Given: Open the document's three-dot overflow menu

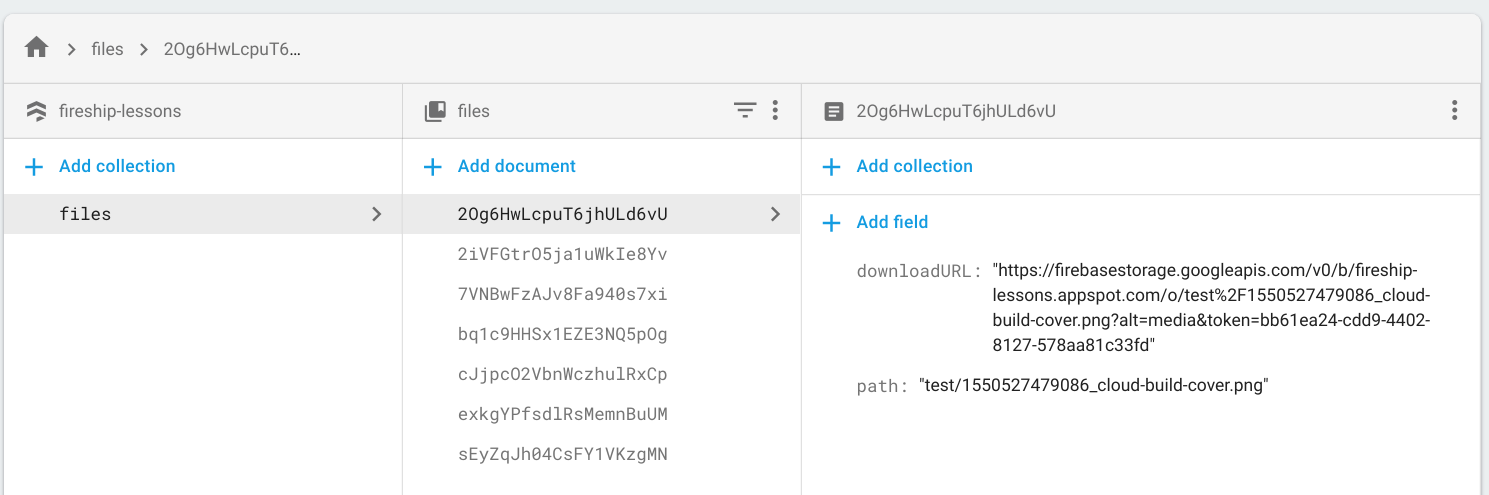Looking at the screenshot, I should [1454, 111].
